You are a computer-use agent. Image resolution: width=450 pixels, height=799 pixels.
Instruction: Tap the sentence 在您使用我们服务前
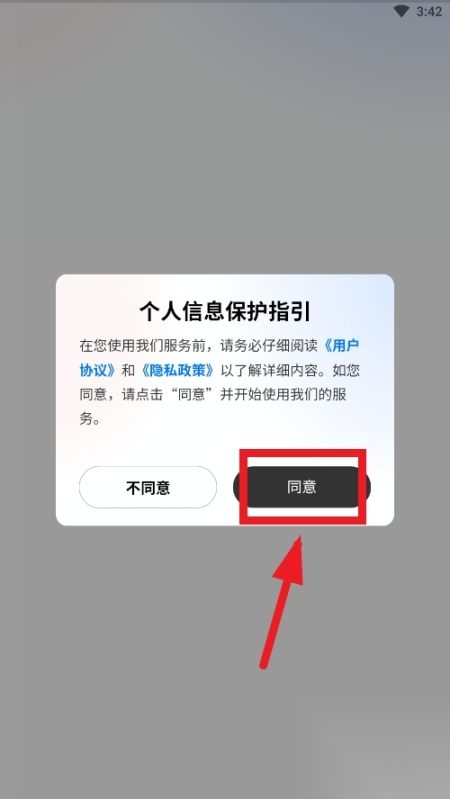(143, 345)
